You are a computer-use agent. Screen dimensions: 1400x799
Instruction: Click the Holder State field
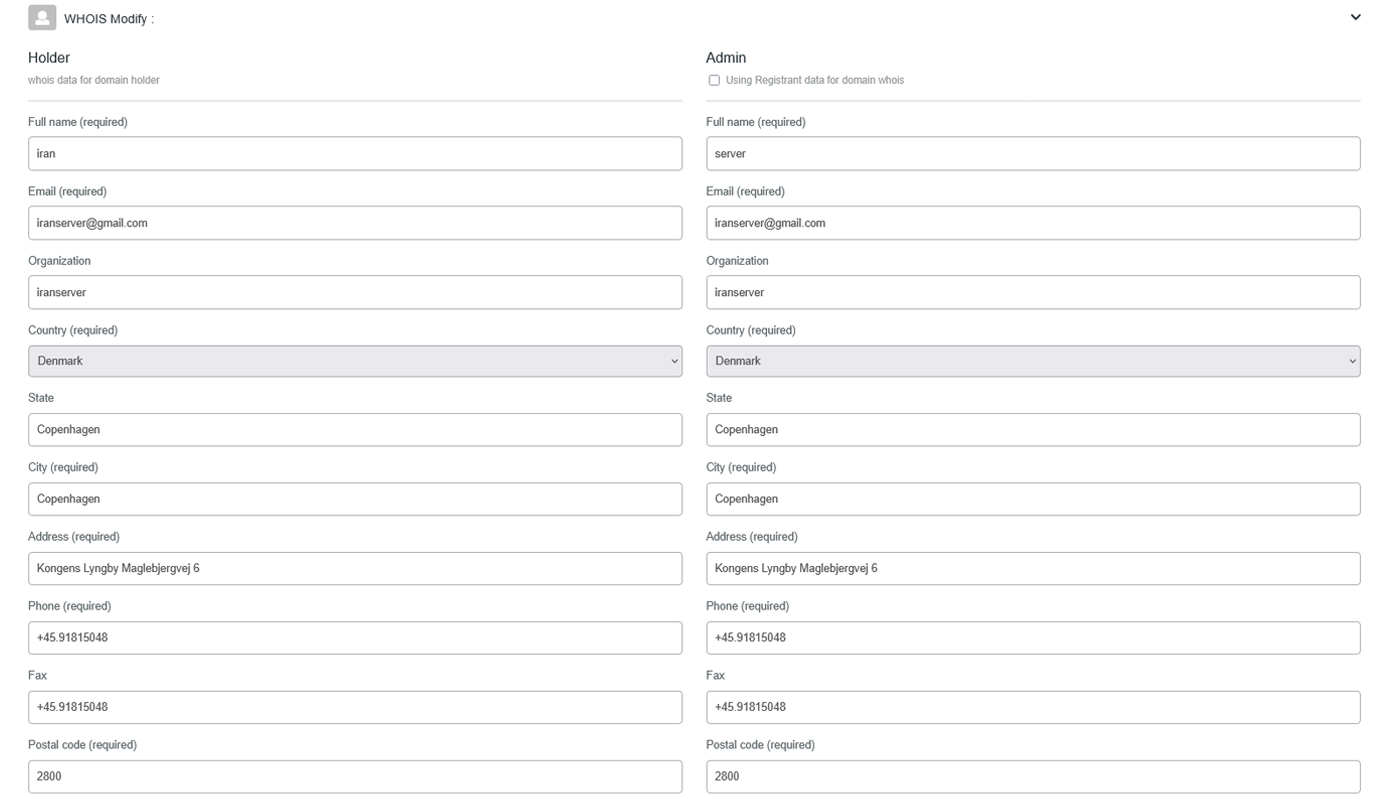[x=355, y=430]
